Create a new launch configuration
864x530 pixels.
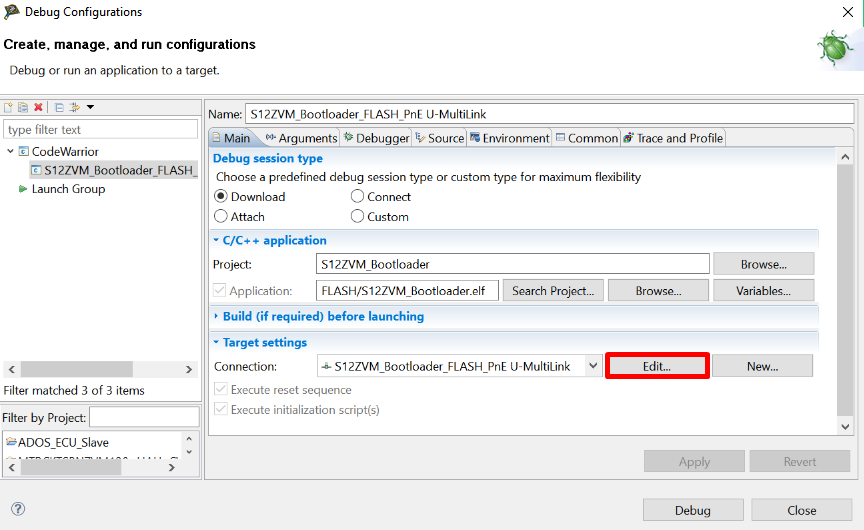8,107
